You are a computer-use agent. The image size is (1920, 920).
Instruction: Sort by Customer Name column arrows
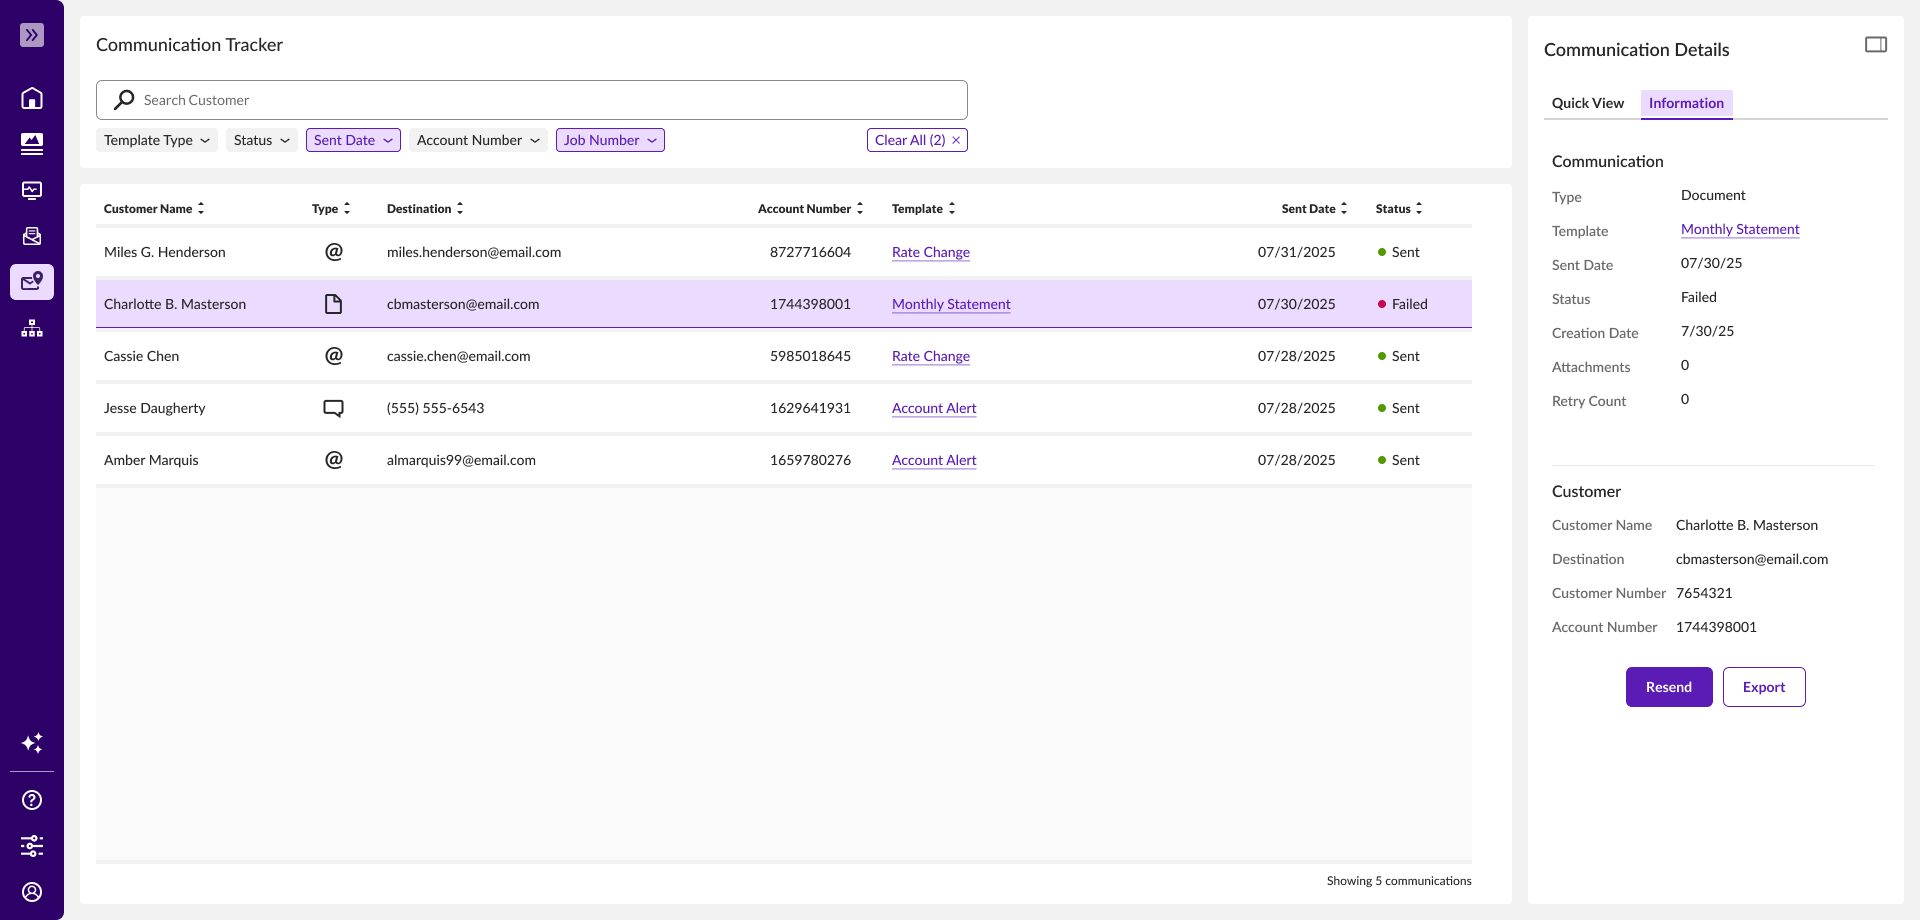(x=201, y=208)
